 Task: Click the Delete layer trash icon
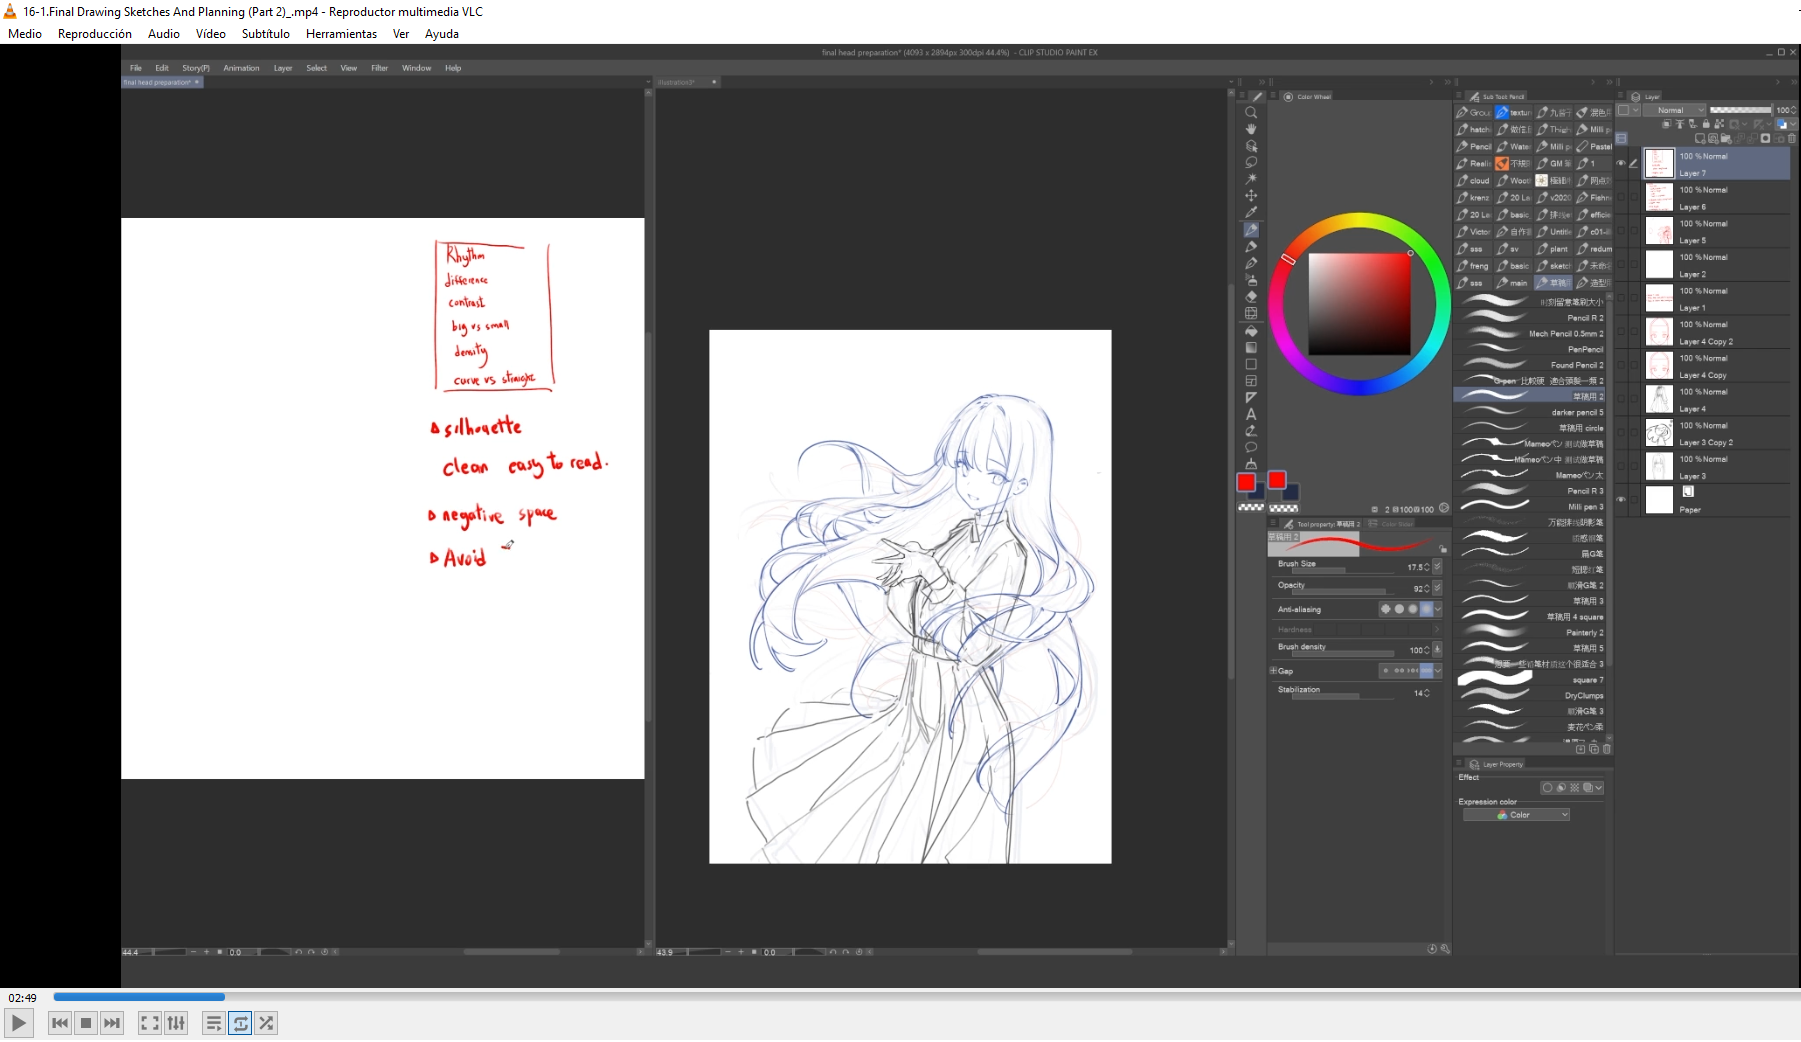click(x=1792, y=139)
